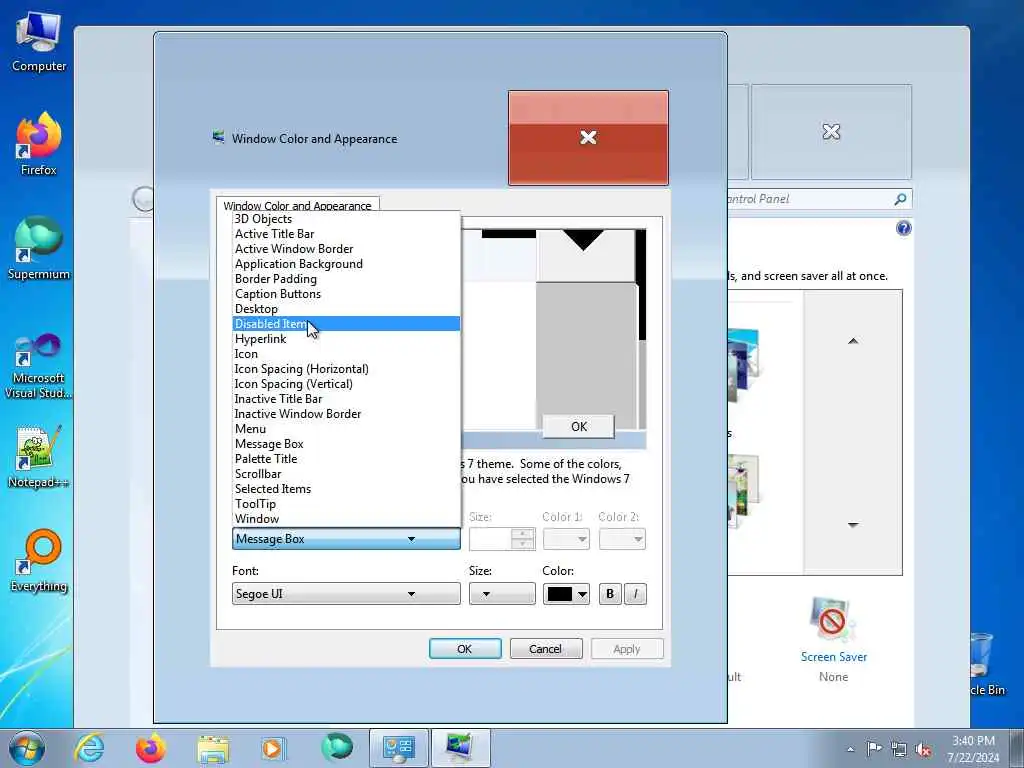Select 'Inactive Title Bar' entry
The height and width of the screenshot is (768, 1024).
coord(346,399)
